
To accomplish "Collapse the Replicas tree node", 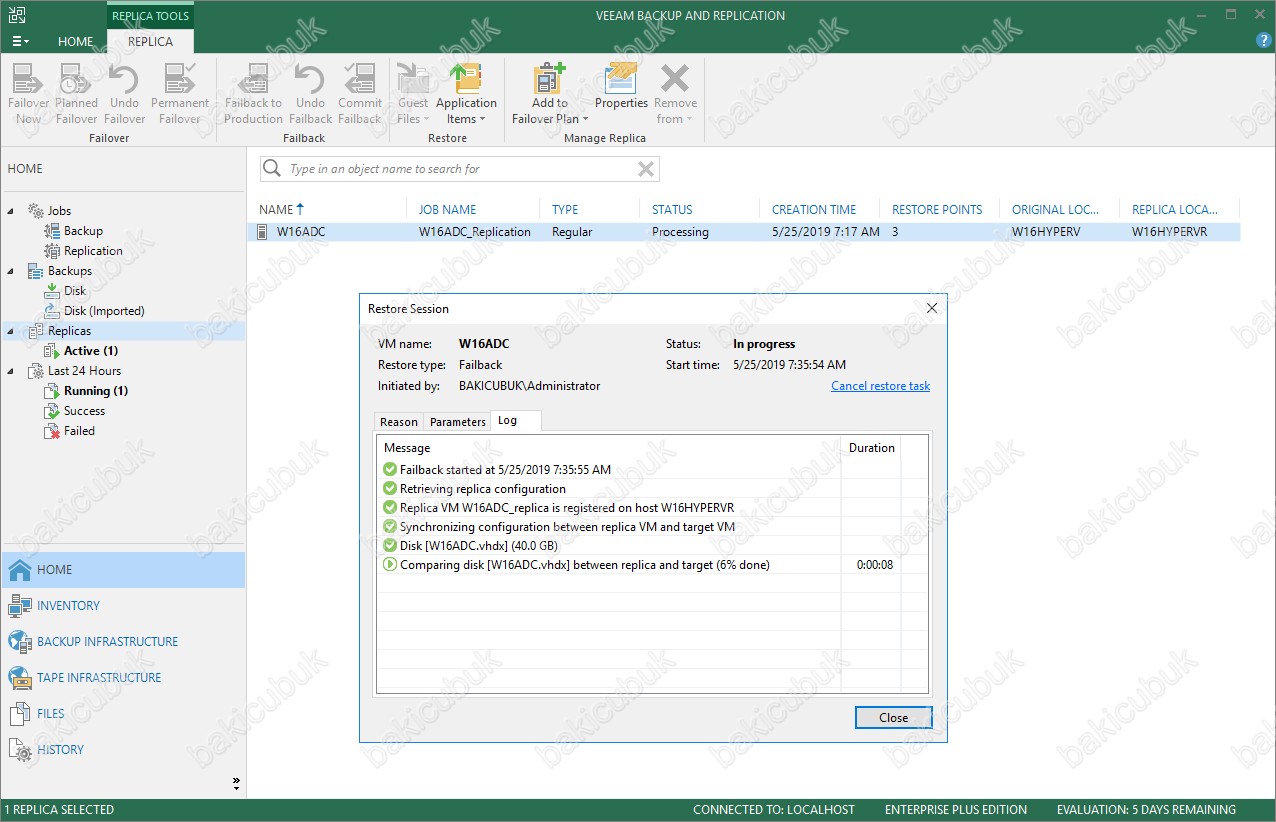I will 12,331.
